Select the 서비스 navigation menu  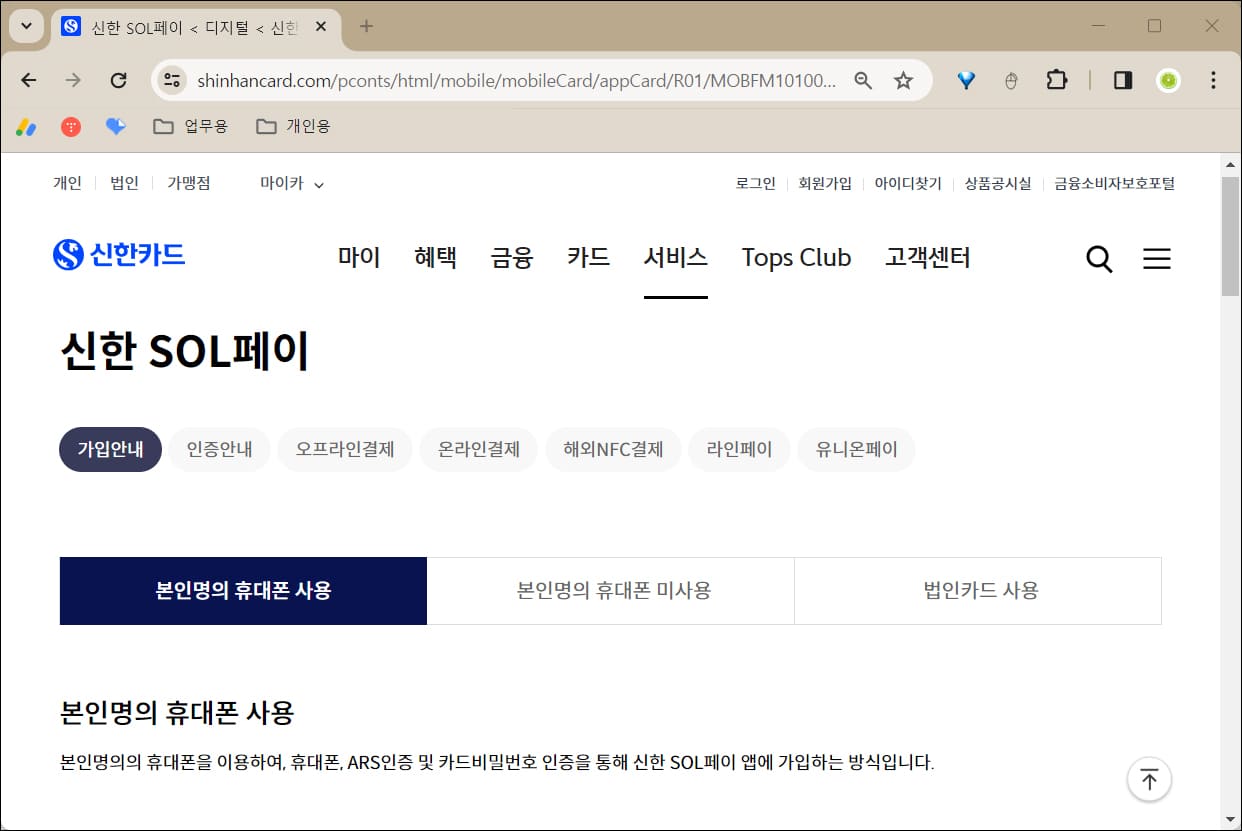coord(675,257)
